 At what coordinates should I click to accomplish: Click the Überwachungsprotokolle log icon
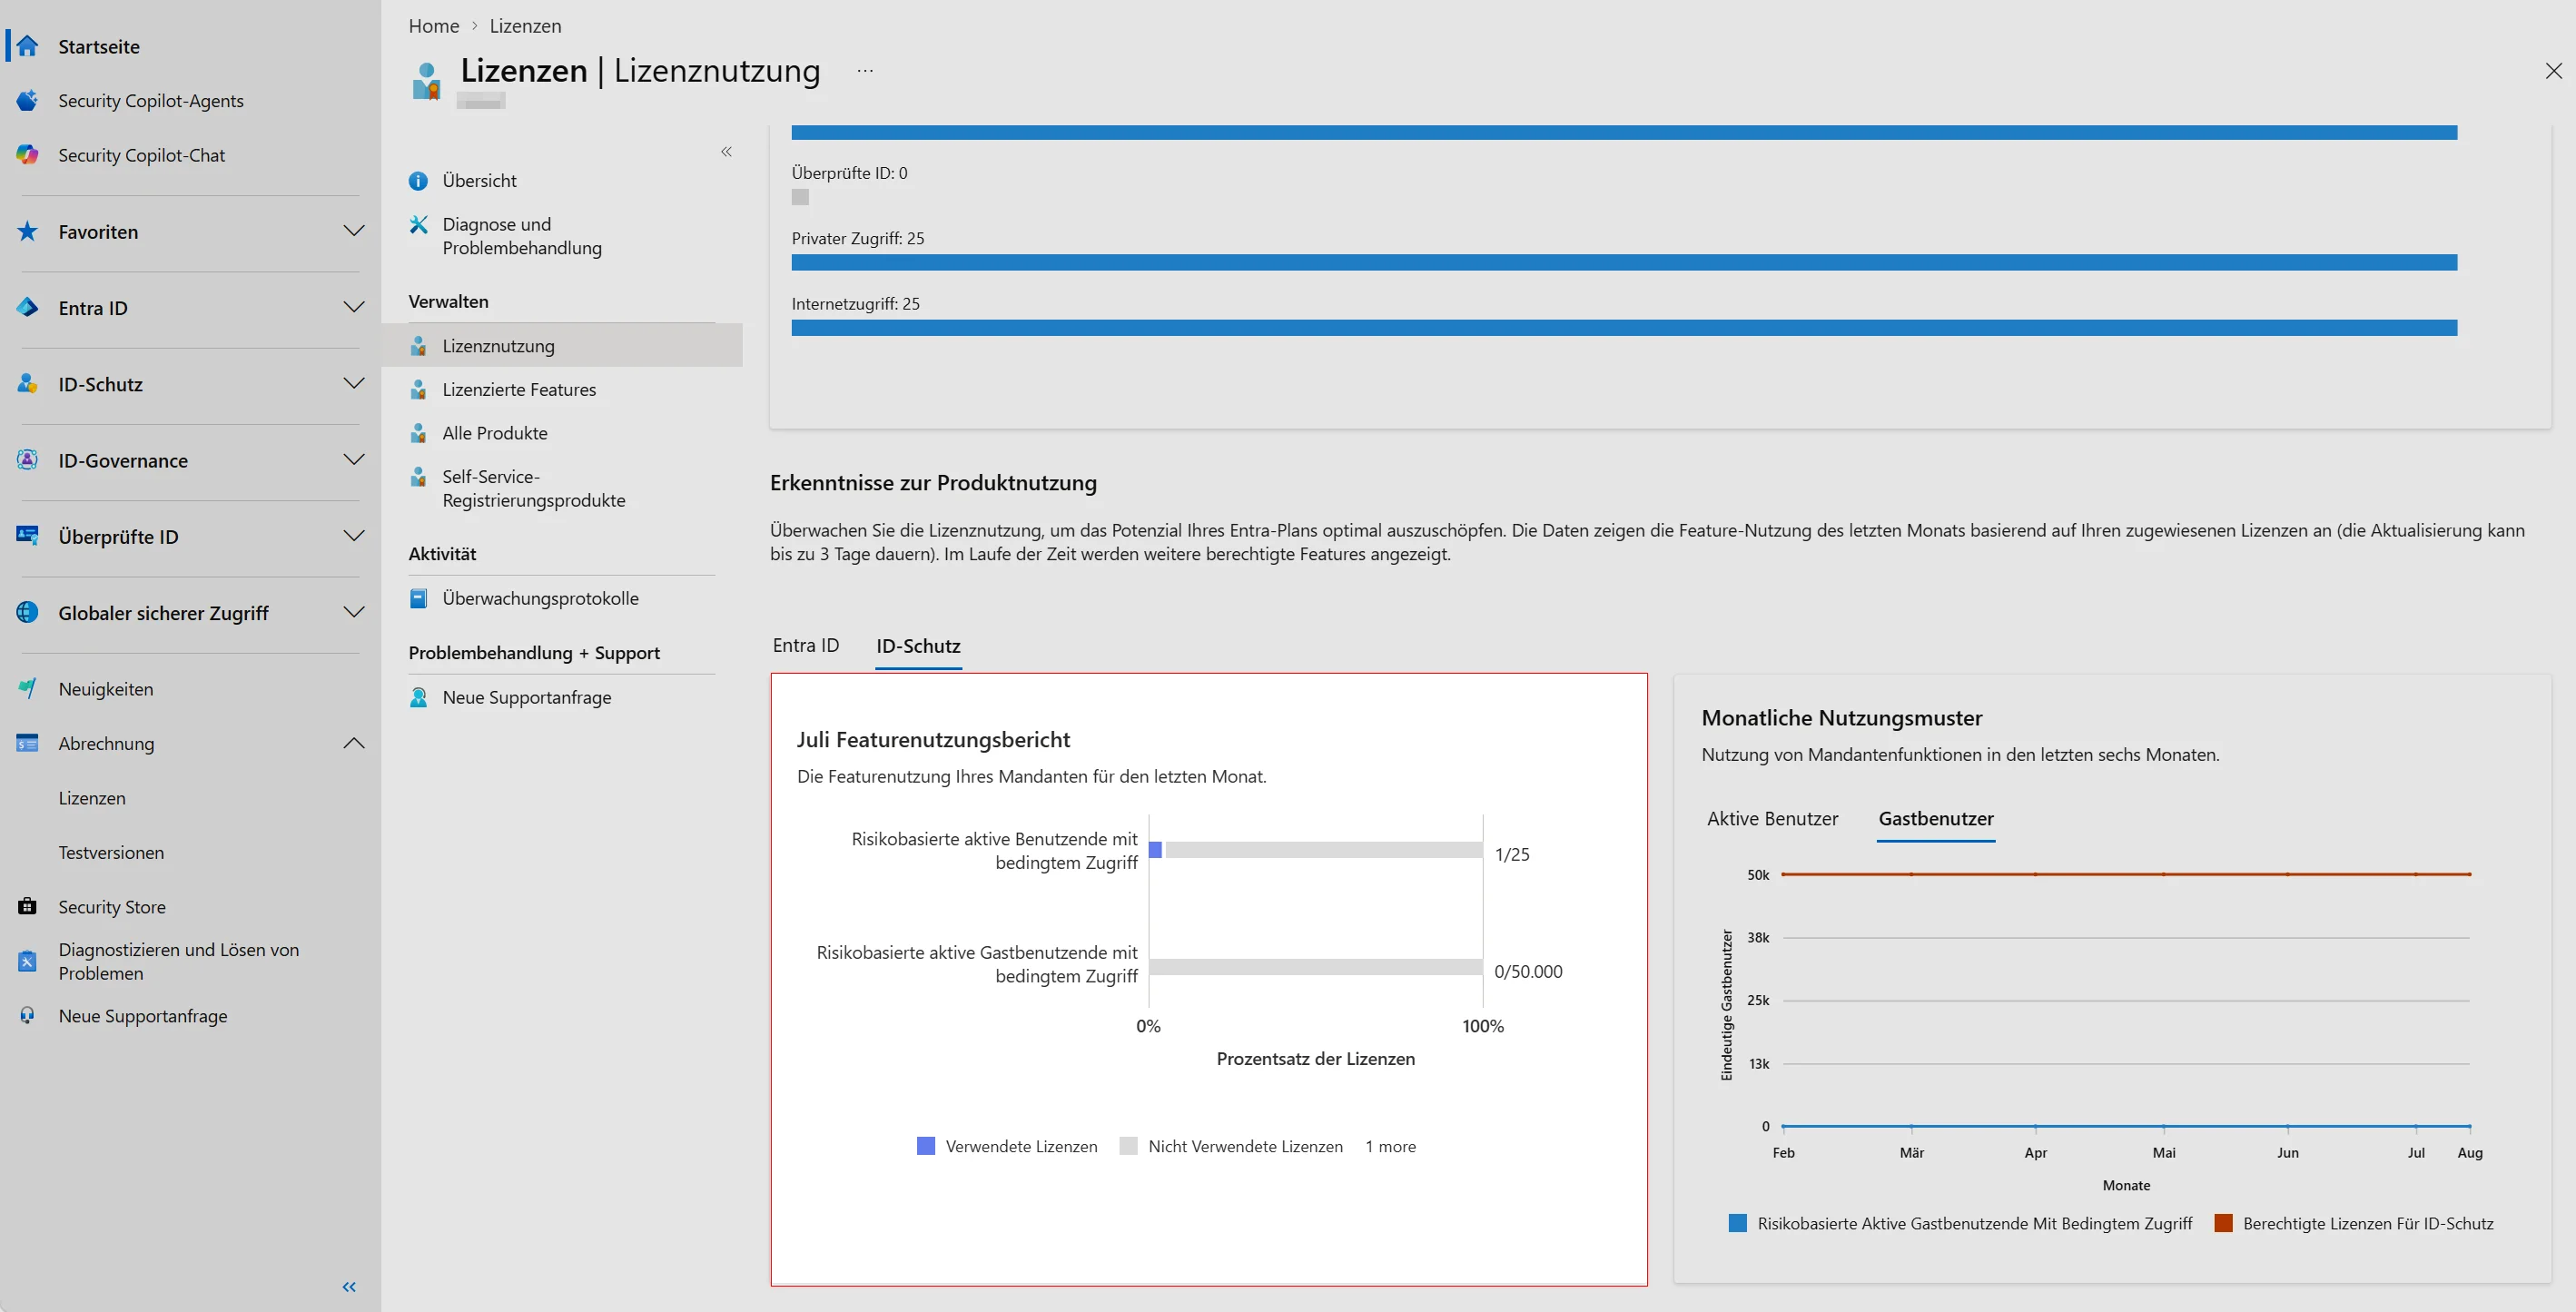[419, 598]
